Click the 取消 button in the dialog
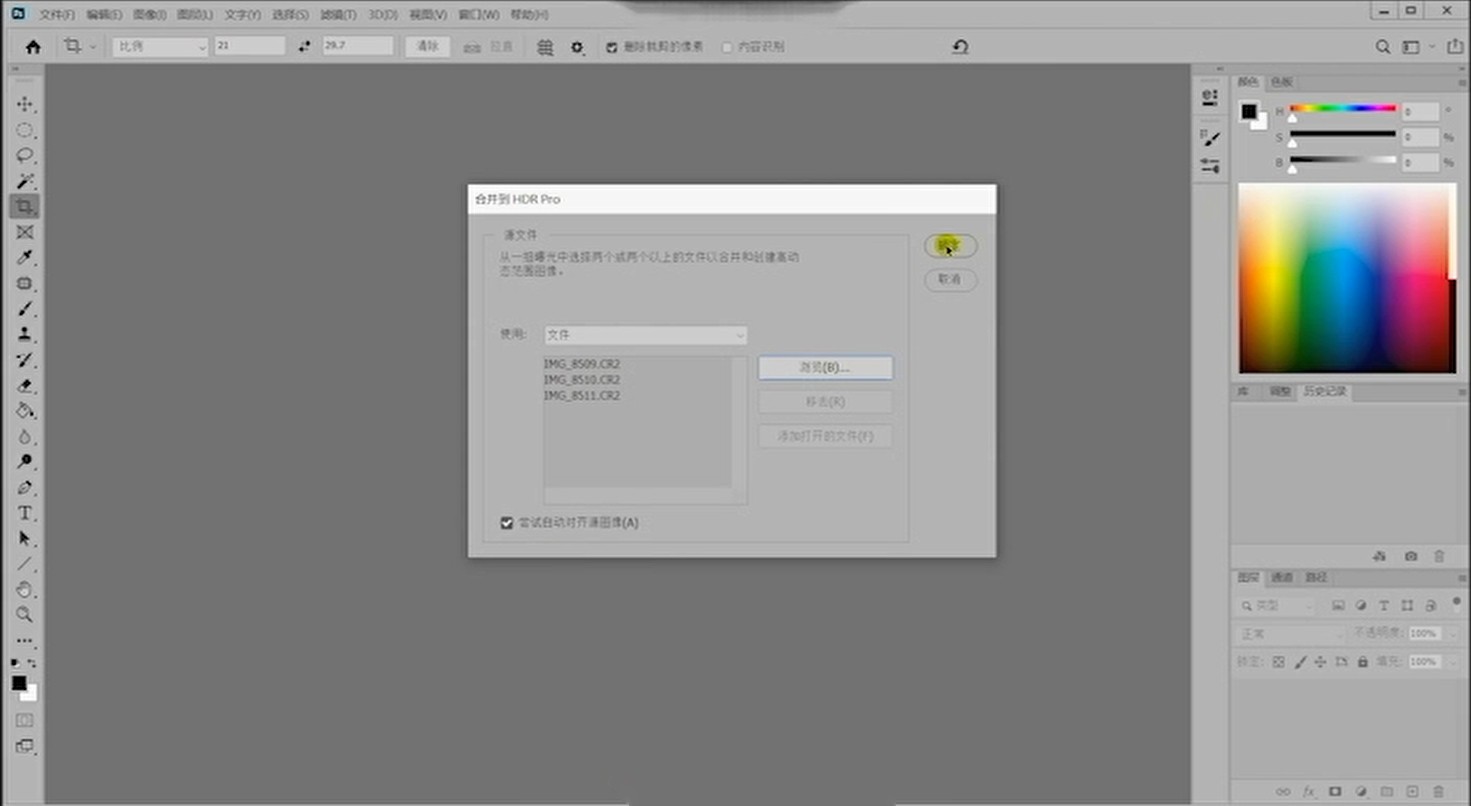Screen dimensions: 1471x806 tap(950, 280)
